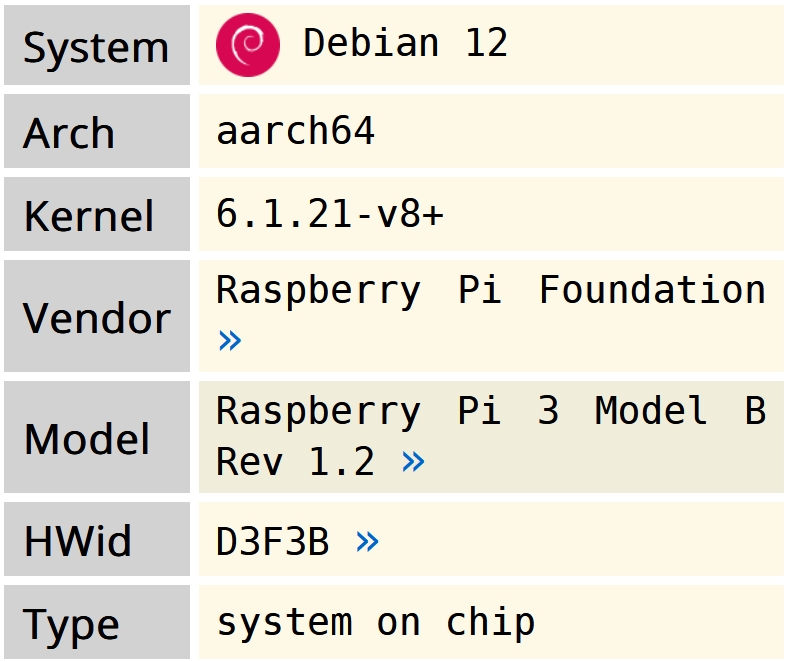Screen dimensions: 786x662
Task: Select the 'Debian 12' system value
Action: [x=406, y=43]
